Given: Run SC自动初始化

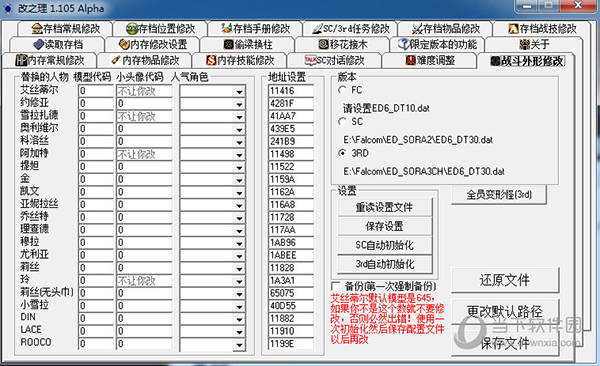Looking at the screenshot, I should 385,245.
